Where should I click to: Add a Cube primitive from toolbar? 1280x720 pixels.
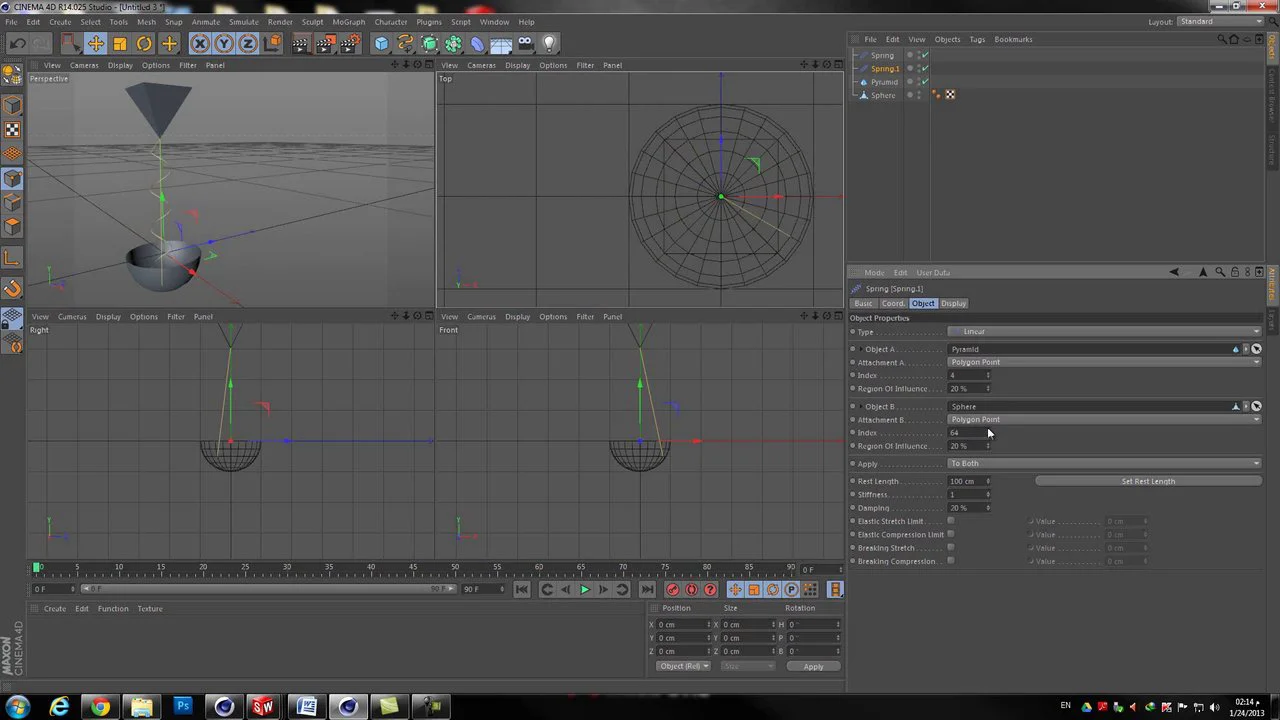(x=381, y=43)
